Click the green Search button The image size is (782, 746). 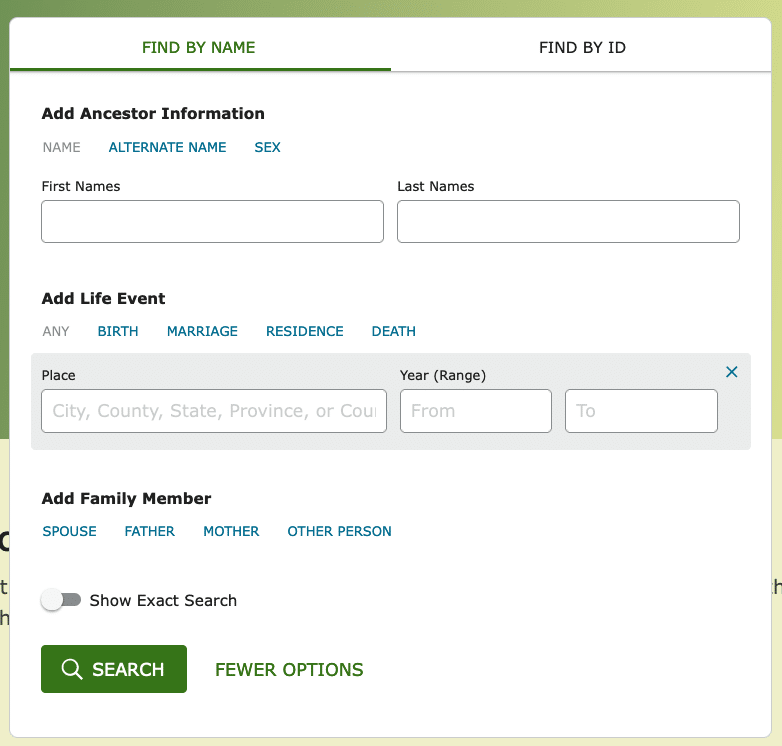pyautogui.click(x=114, y=669)
